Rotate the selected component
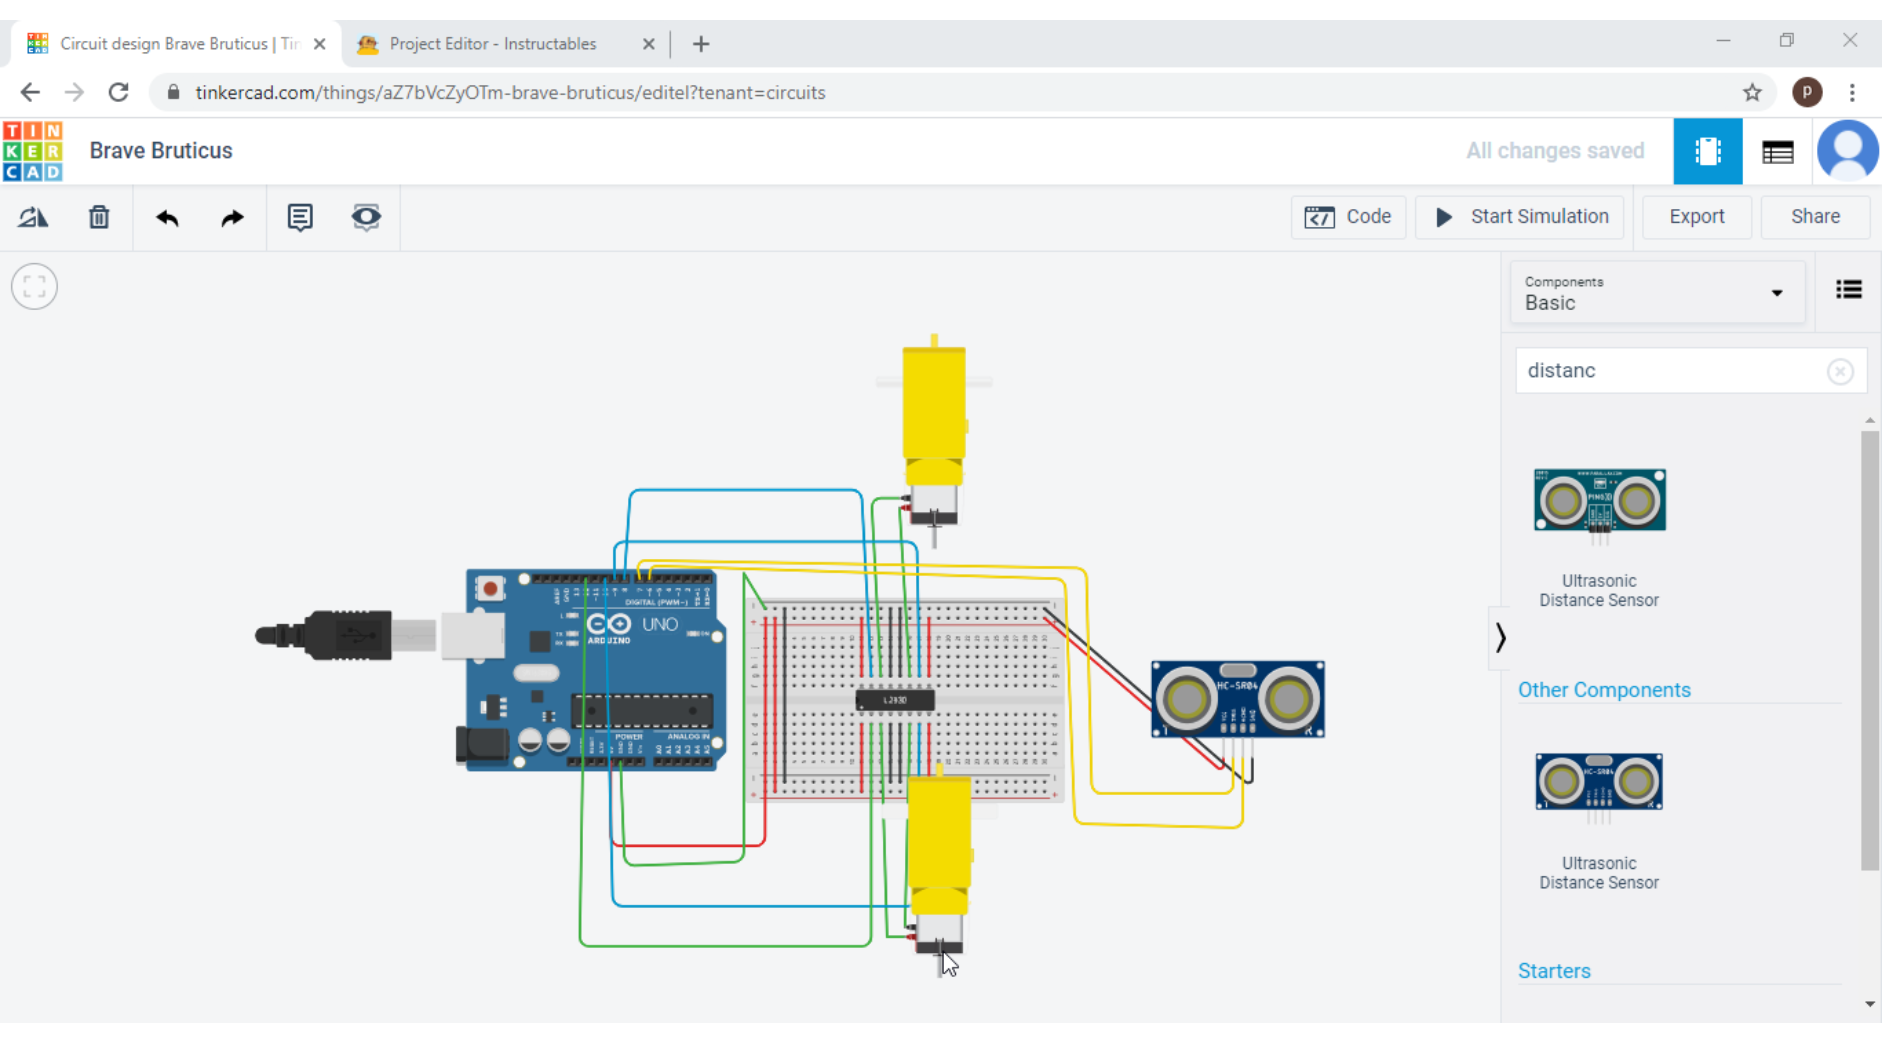 coord(33,217)
